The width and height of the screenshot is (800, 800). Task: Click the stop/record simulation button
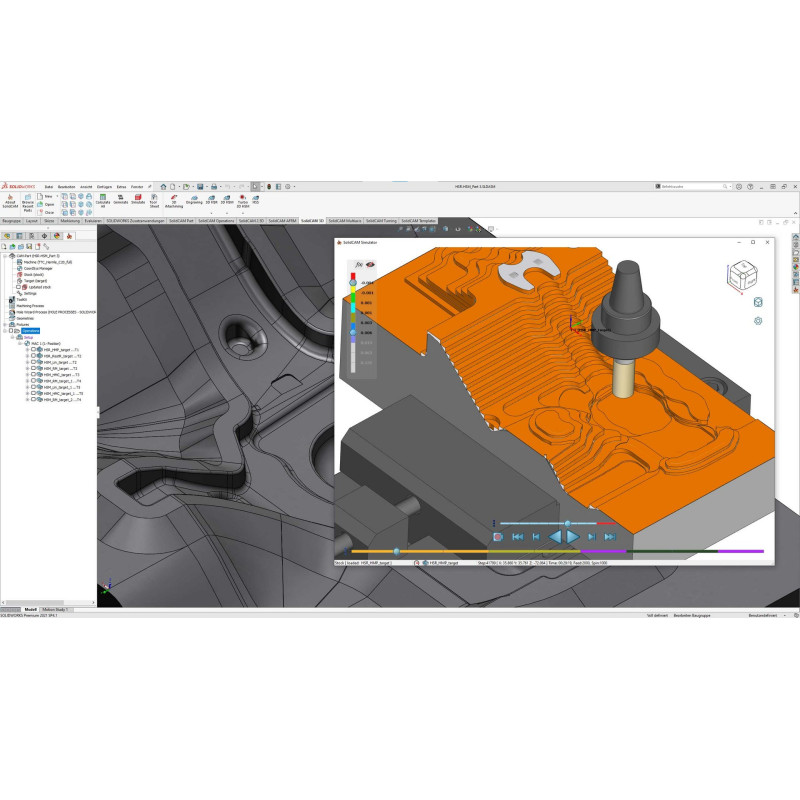click(497, 537)
